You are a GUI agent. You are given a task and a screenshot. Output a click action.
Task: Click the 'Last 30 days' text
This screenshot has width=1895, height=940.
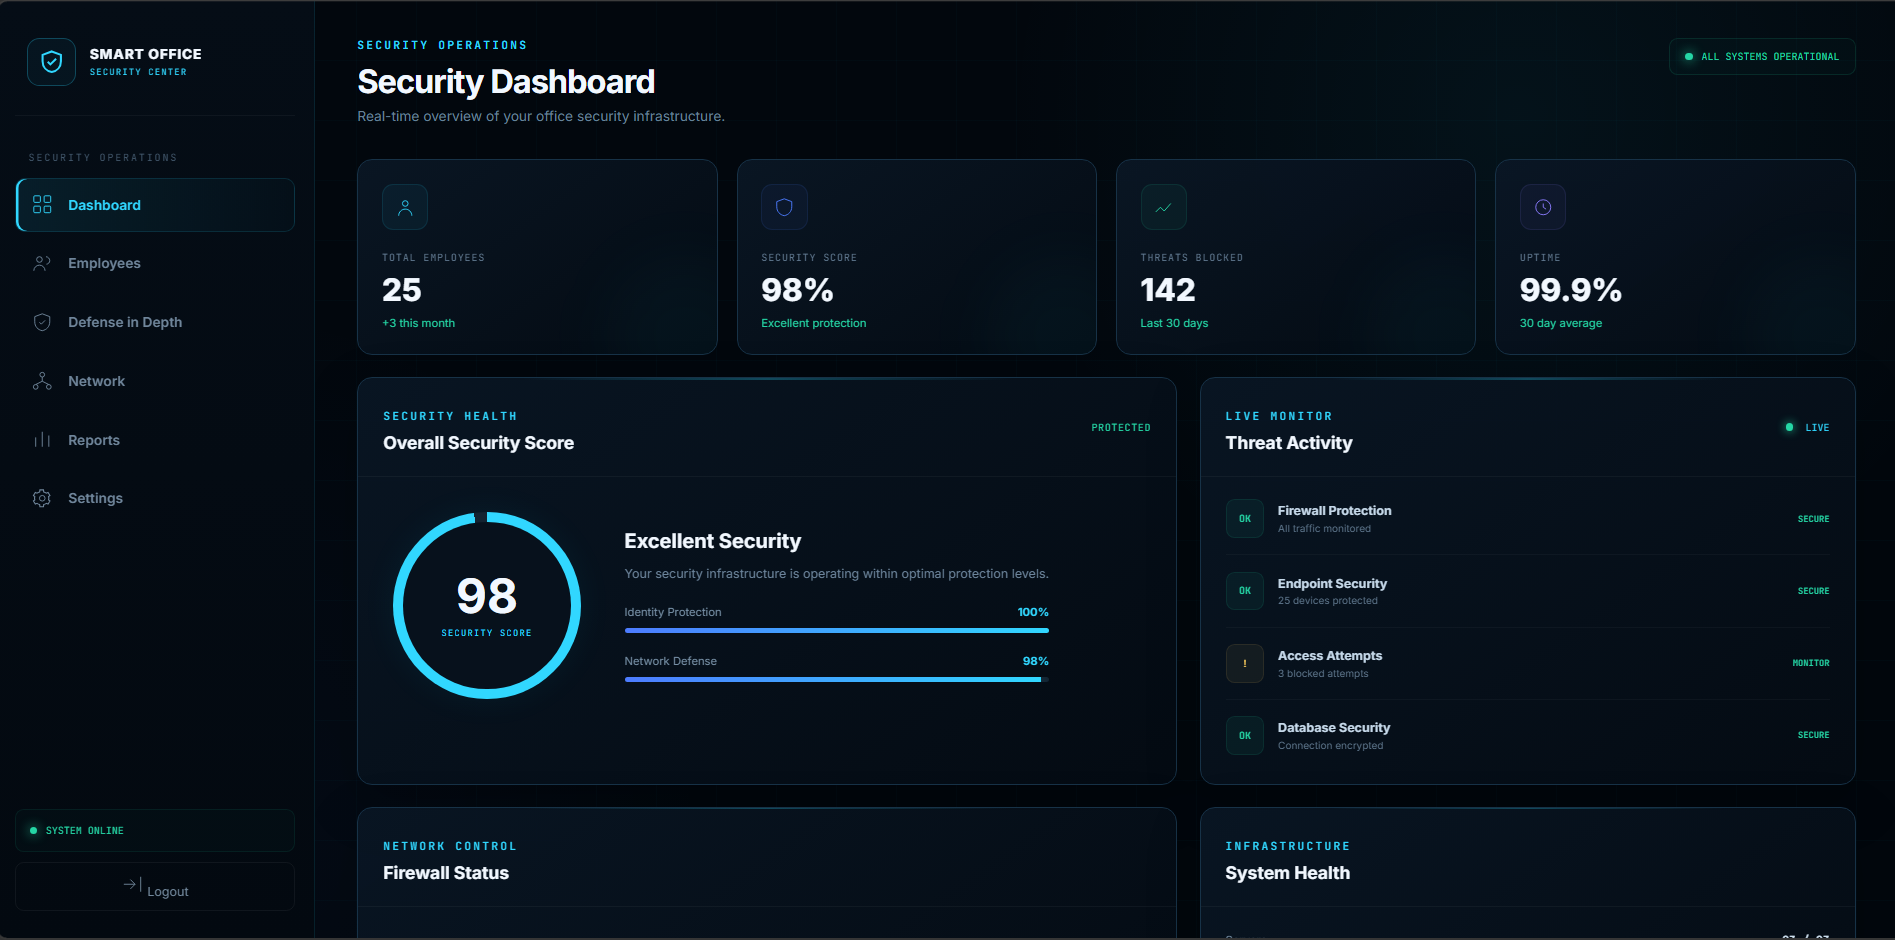pos(1174,323)
